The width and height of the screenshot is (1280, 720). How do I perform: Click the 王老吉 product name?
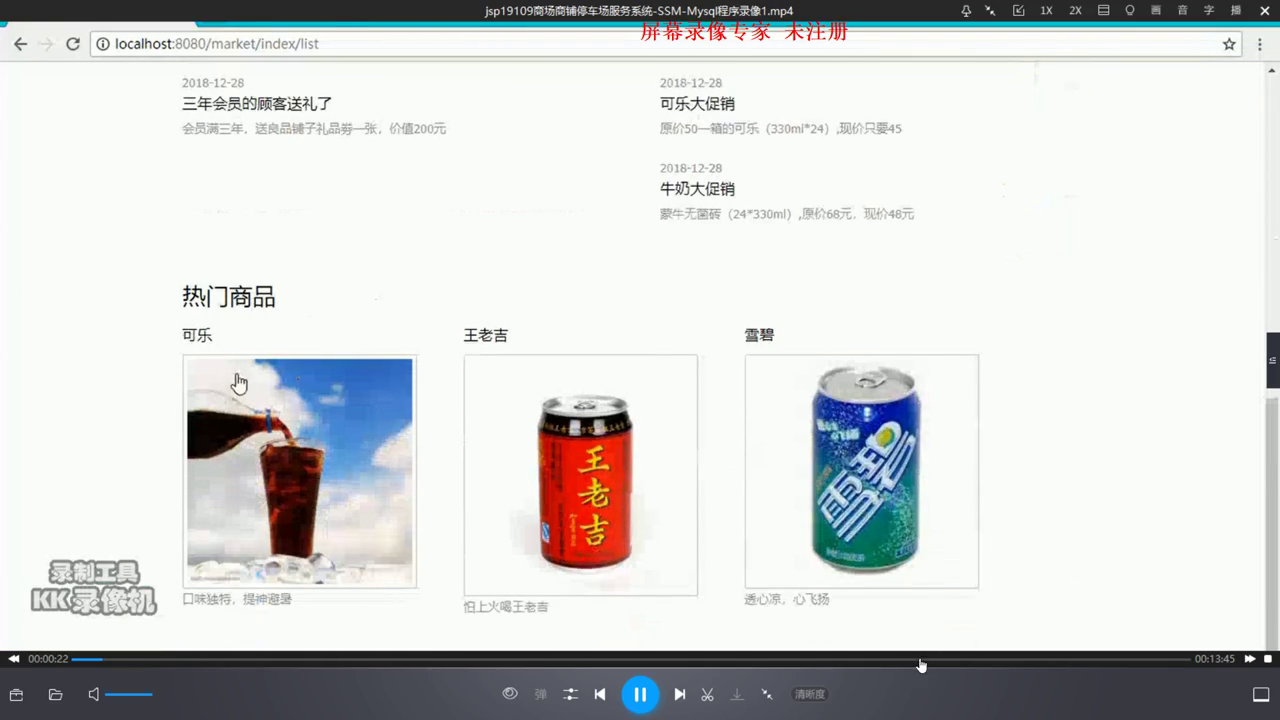coord(486,335)
